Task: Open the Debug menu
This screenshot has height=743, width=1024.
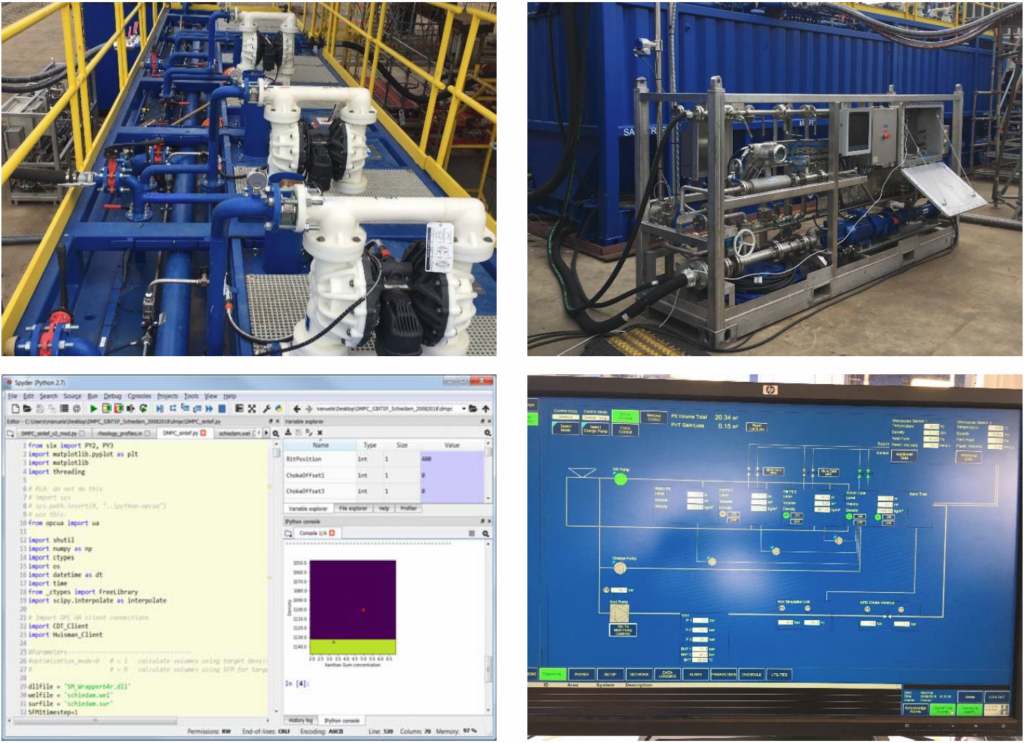Action: click(113, 396)
